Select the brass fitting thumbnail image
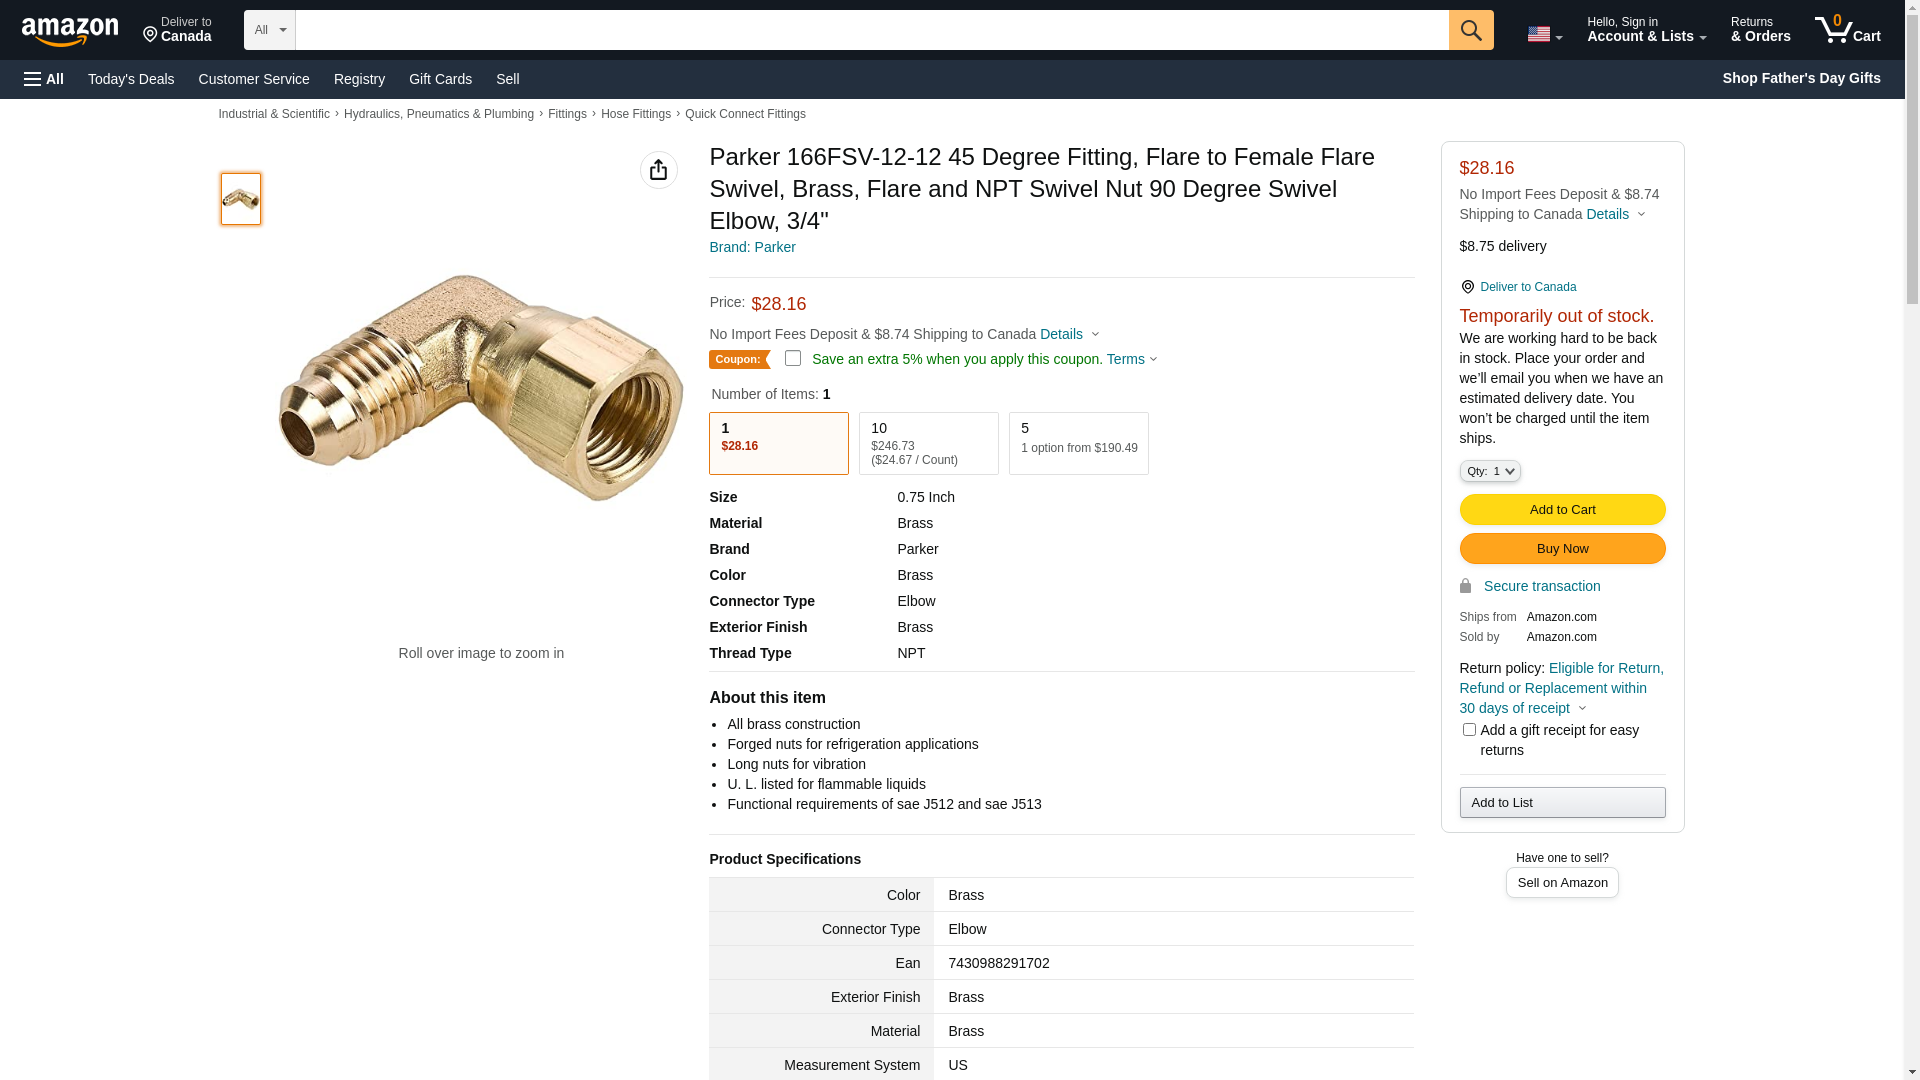1920x1080 pixels. coord(241,199)
